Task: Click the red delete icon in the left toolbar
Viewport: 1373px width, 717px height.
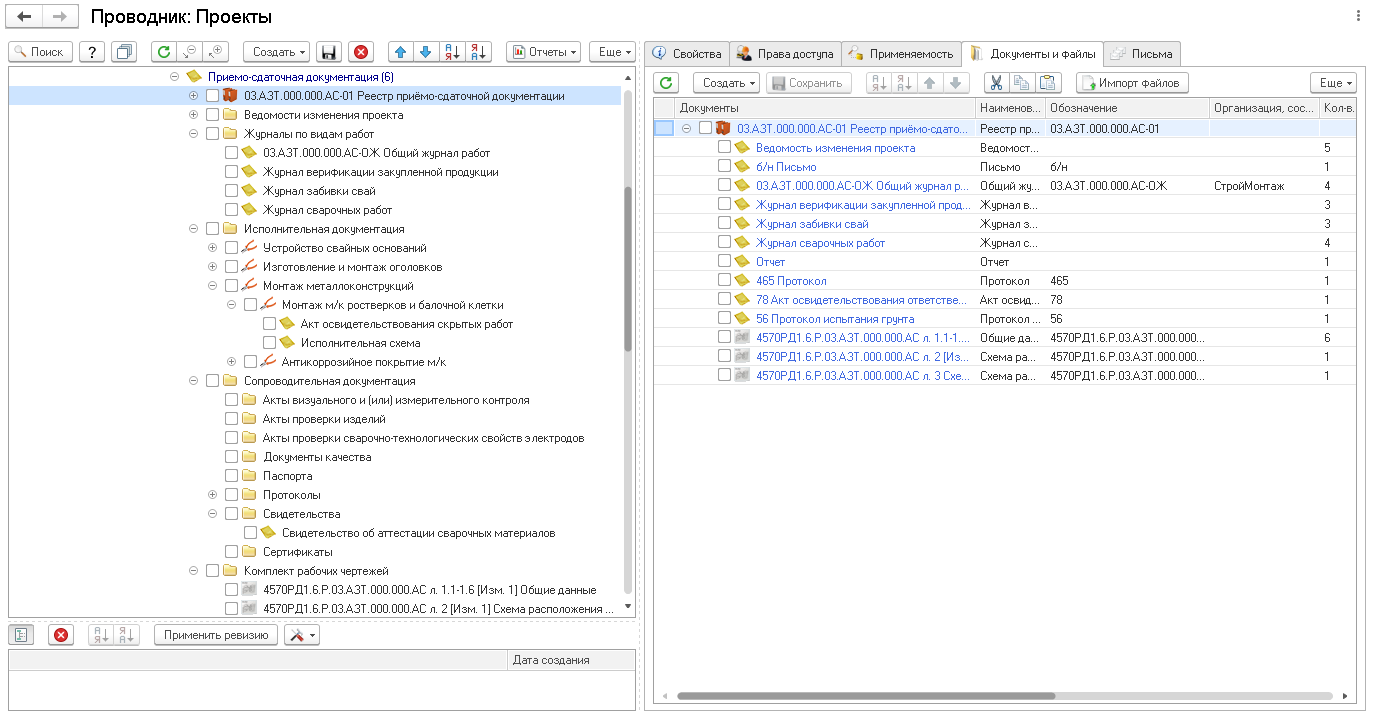Action: pos(360,52)
